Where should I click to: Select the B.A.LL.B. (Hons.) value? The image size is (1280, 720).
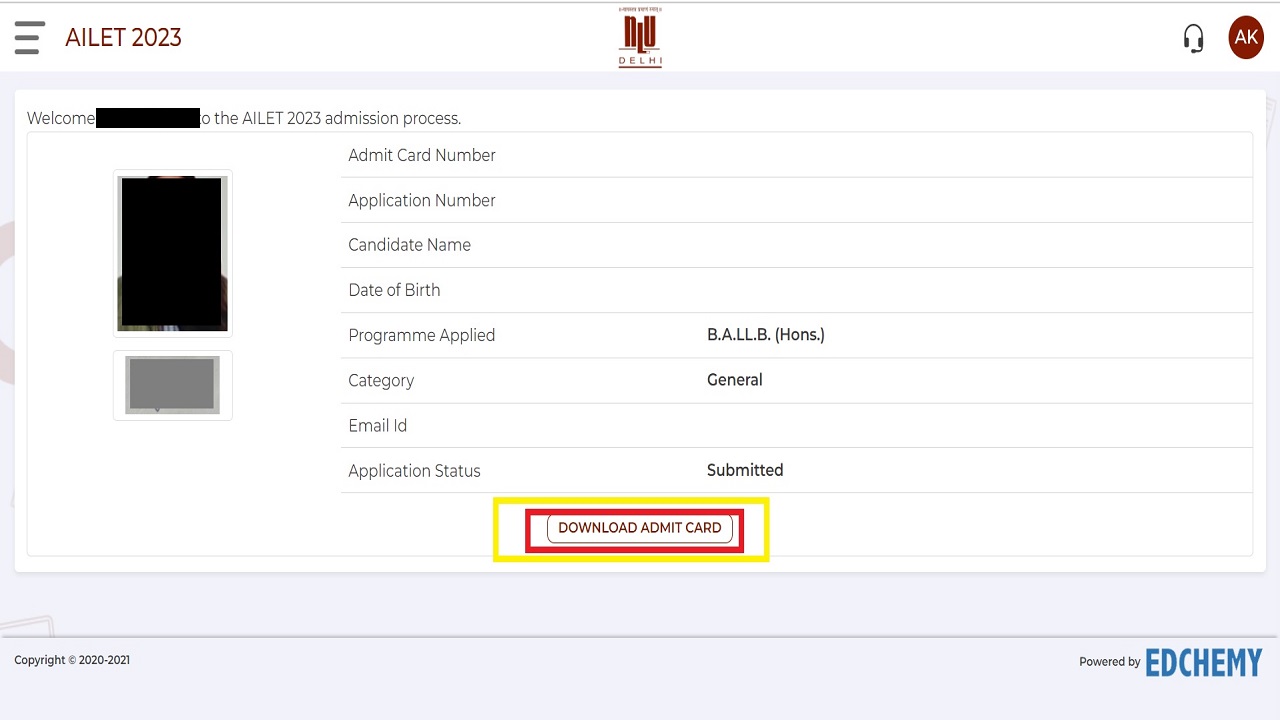pyautogui.click(x=765, y=335)
